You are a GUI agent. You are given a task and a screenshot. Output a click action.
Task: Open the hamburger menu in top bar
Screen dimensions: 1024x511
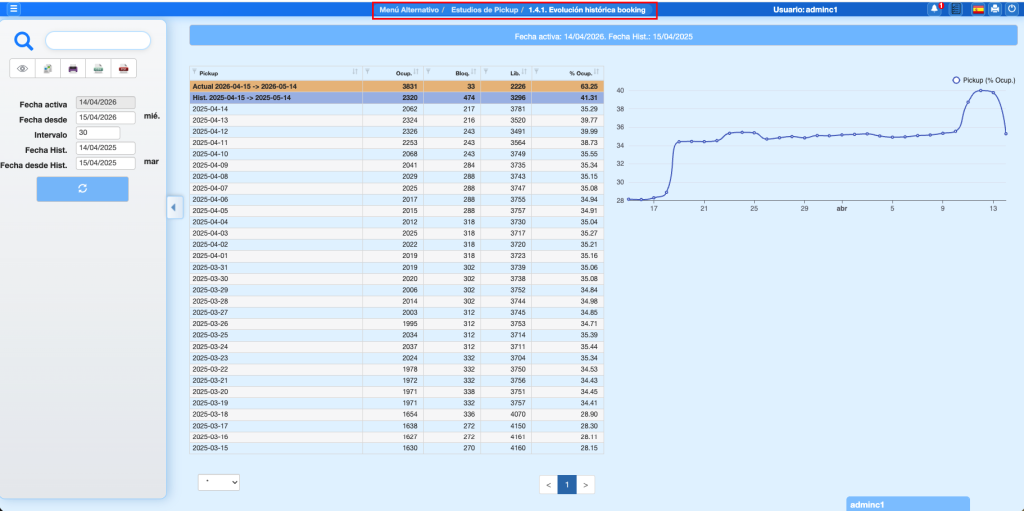pos(14,9)
